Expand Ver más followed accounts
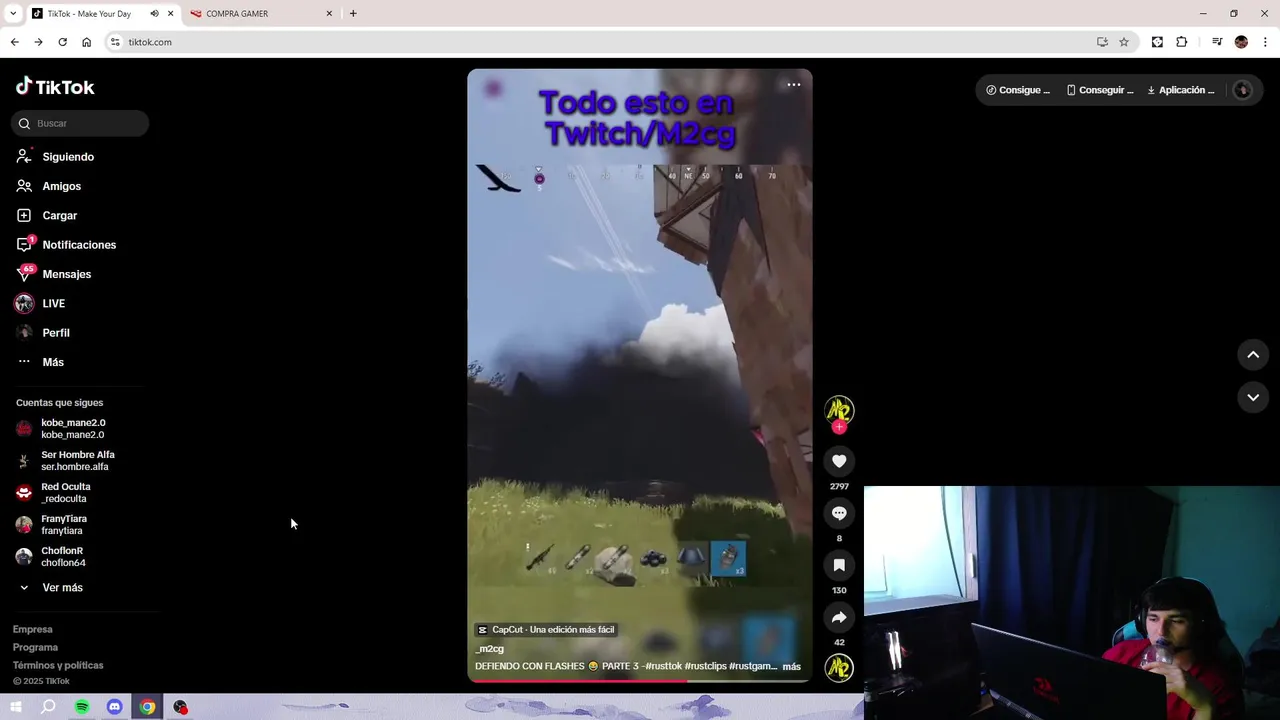The width and height of the screenshot is (1280, 720). point(51,588)
